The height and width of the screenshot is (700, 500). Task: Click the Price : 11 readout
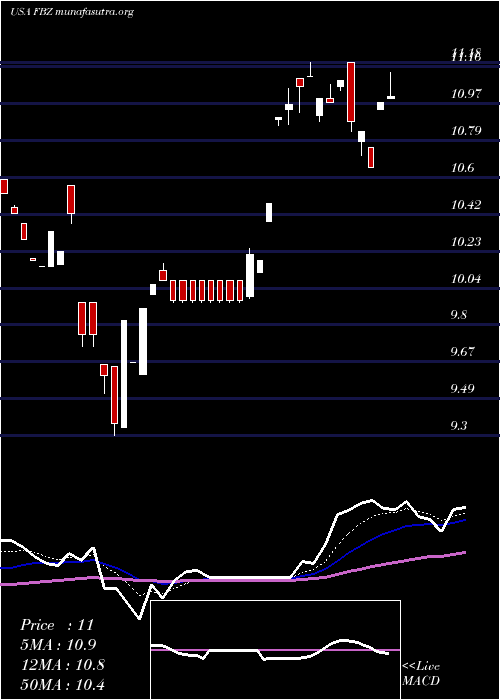[x=57, y=625]
